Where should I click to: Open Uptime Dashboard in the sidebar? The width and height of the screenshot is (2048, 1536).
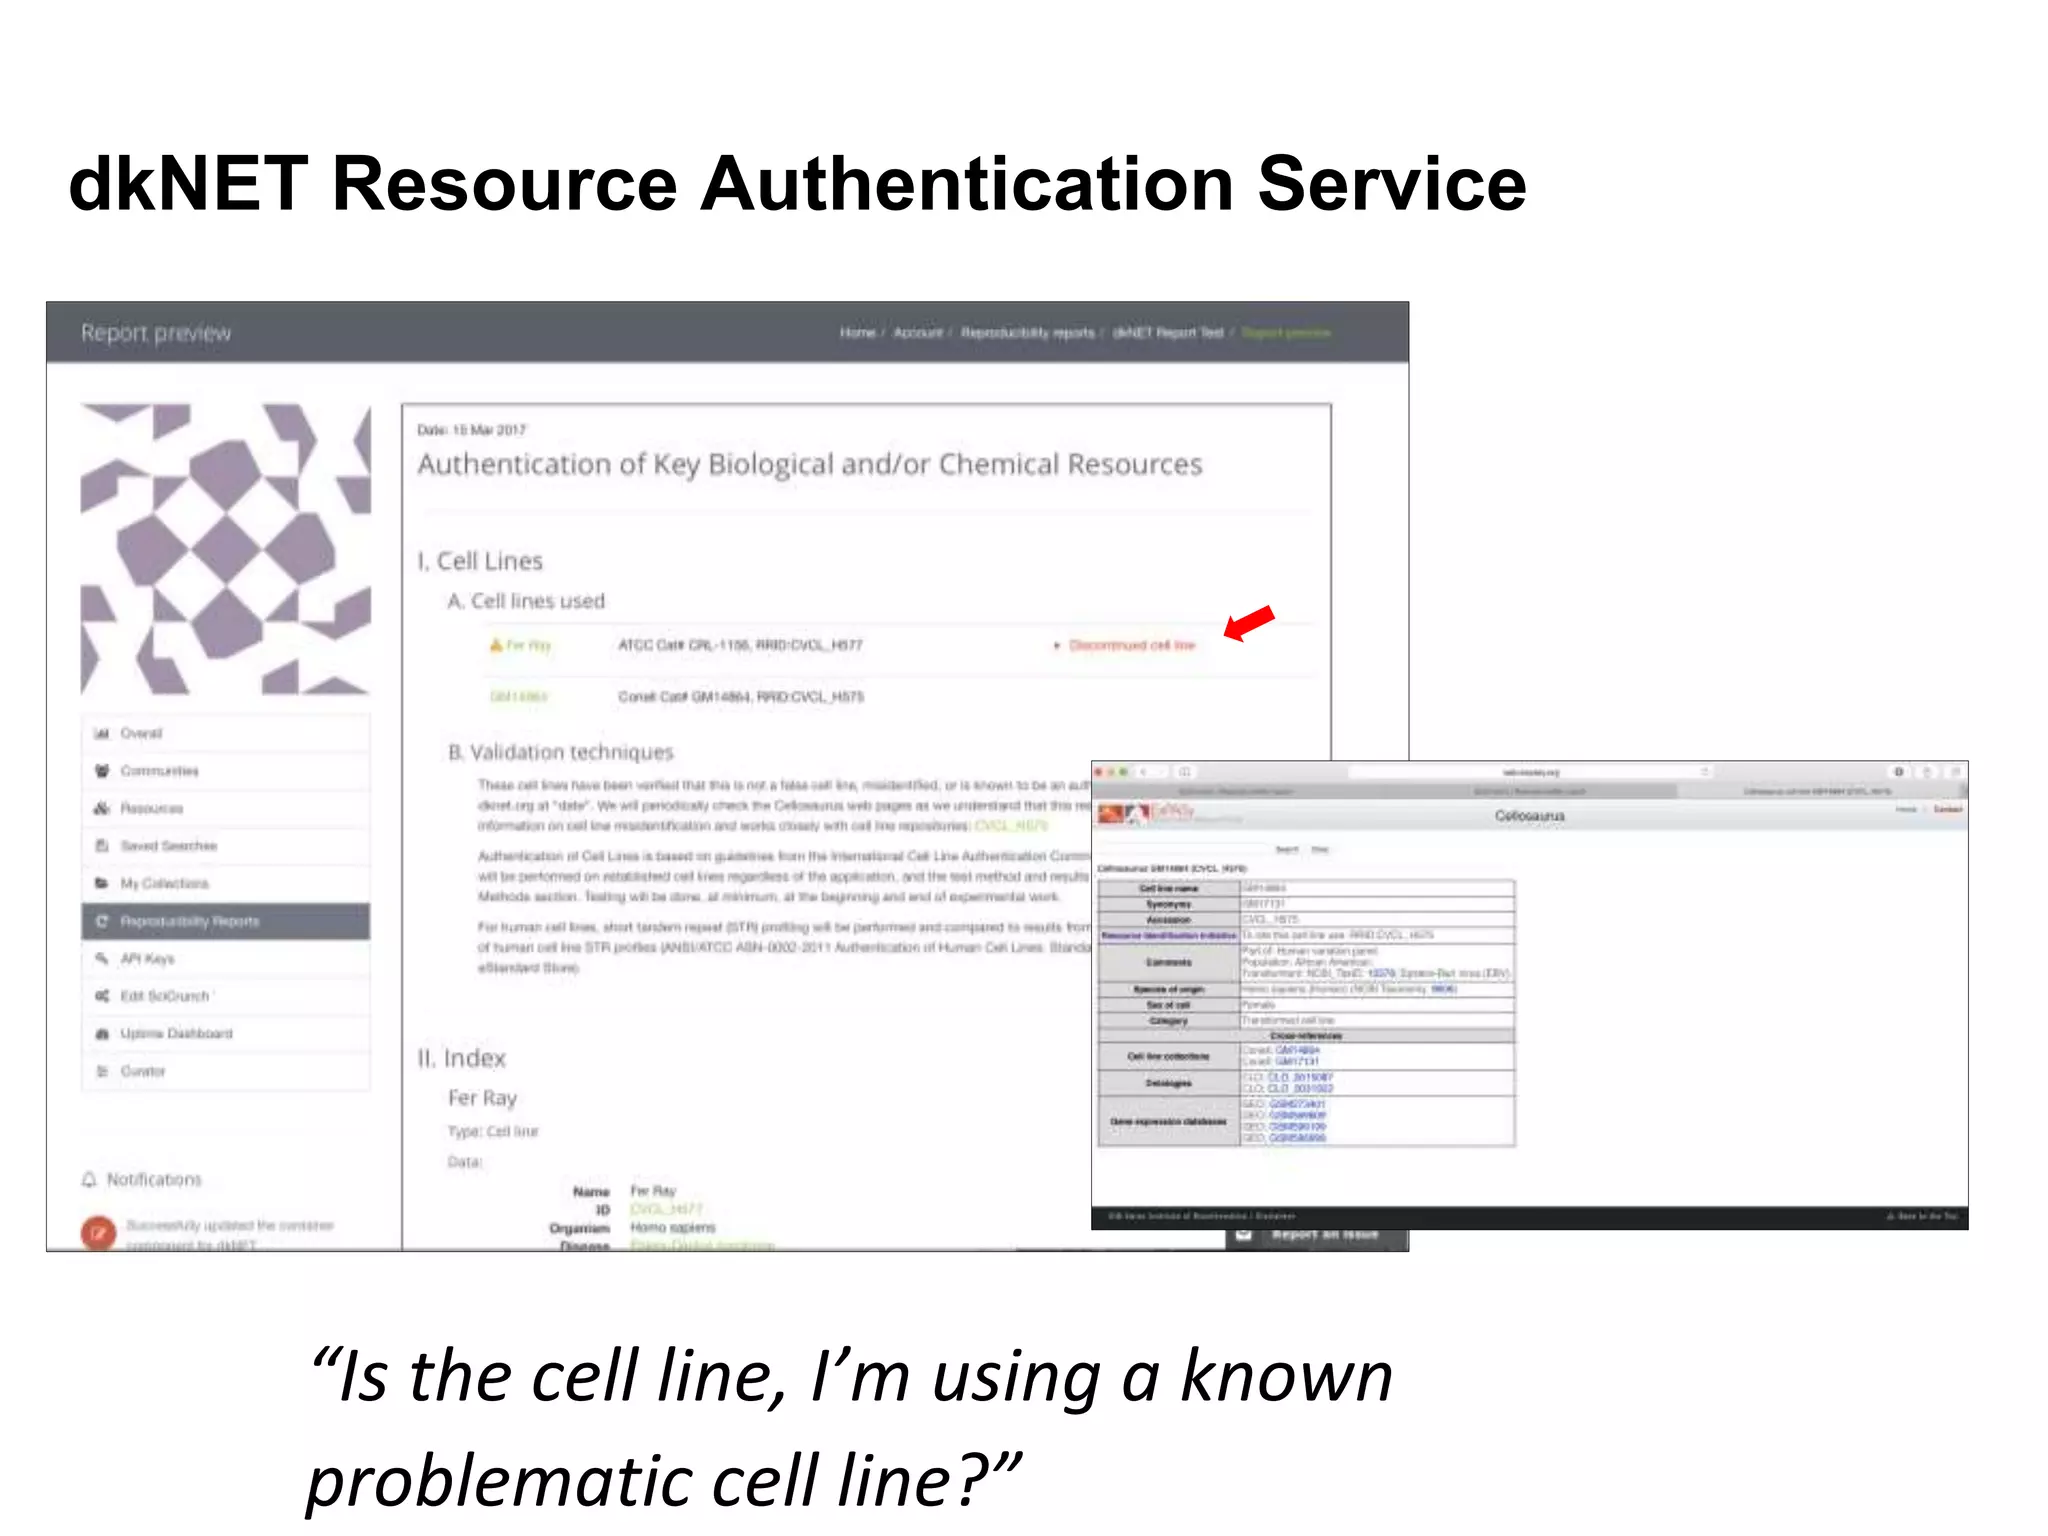click(225, 1033)
